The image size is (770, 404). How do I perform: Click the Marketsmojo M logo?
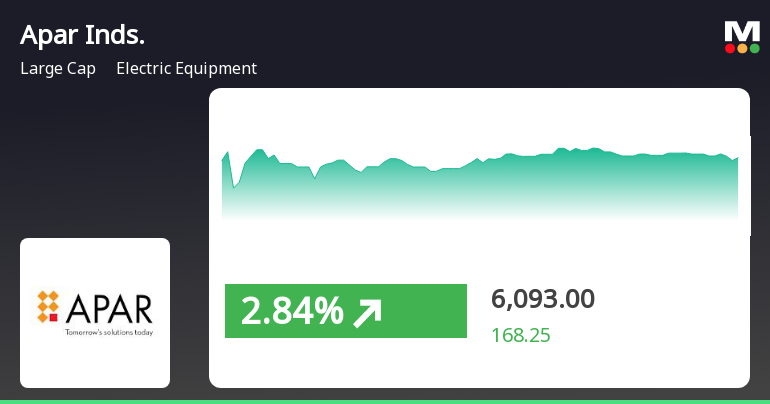[x=742, y=31]
